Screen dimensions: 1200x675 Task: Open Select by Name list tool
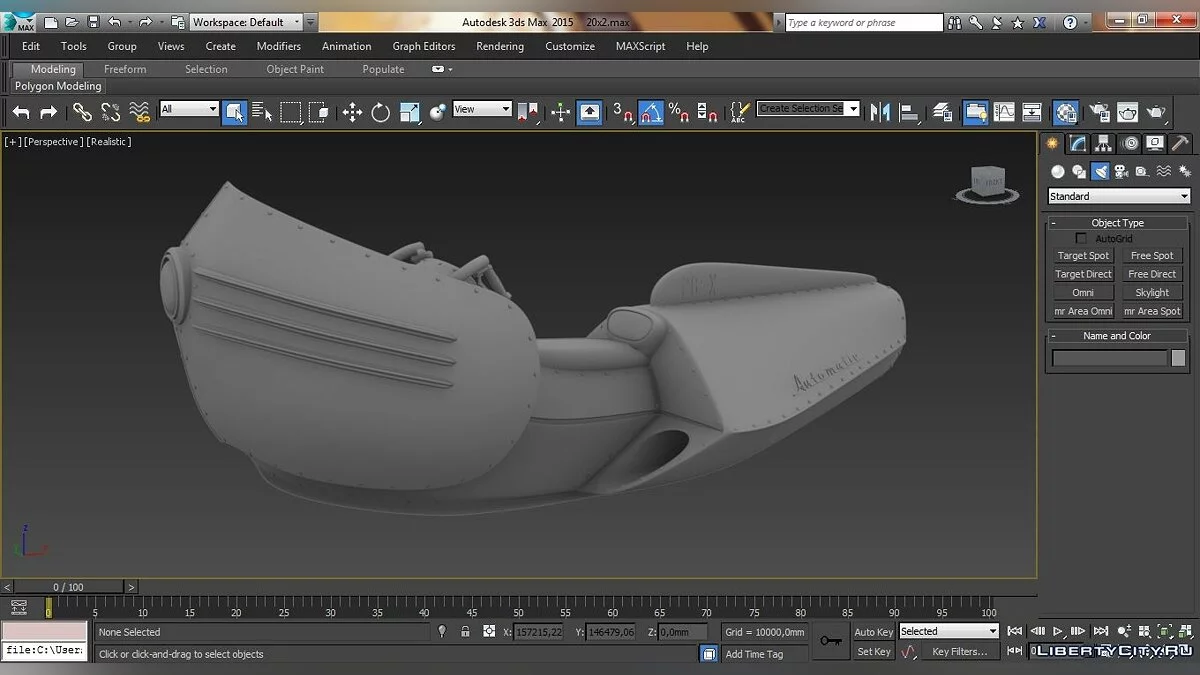point(262,112)
